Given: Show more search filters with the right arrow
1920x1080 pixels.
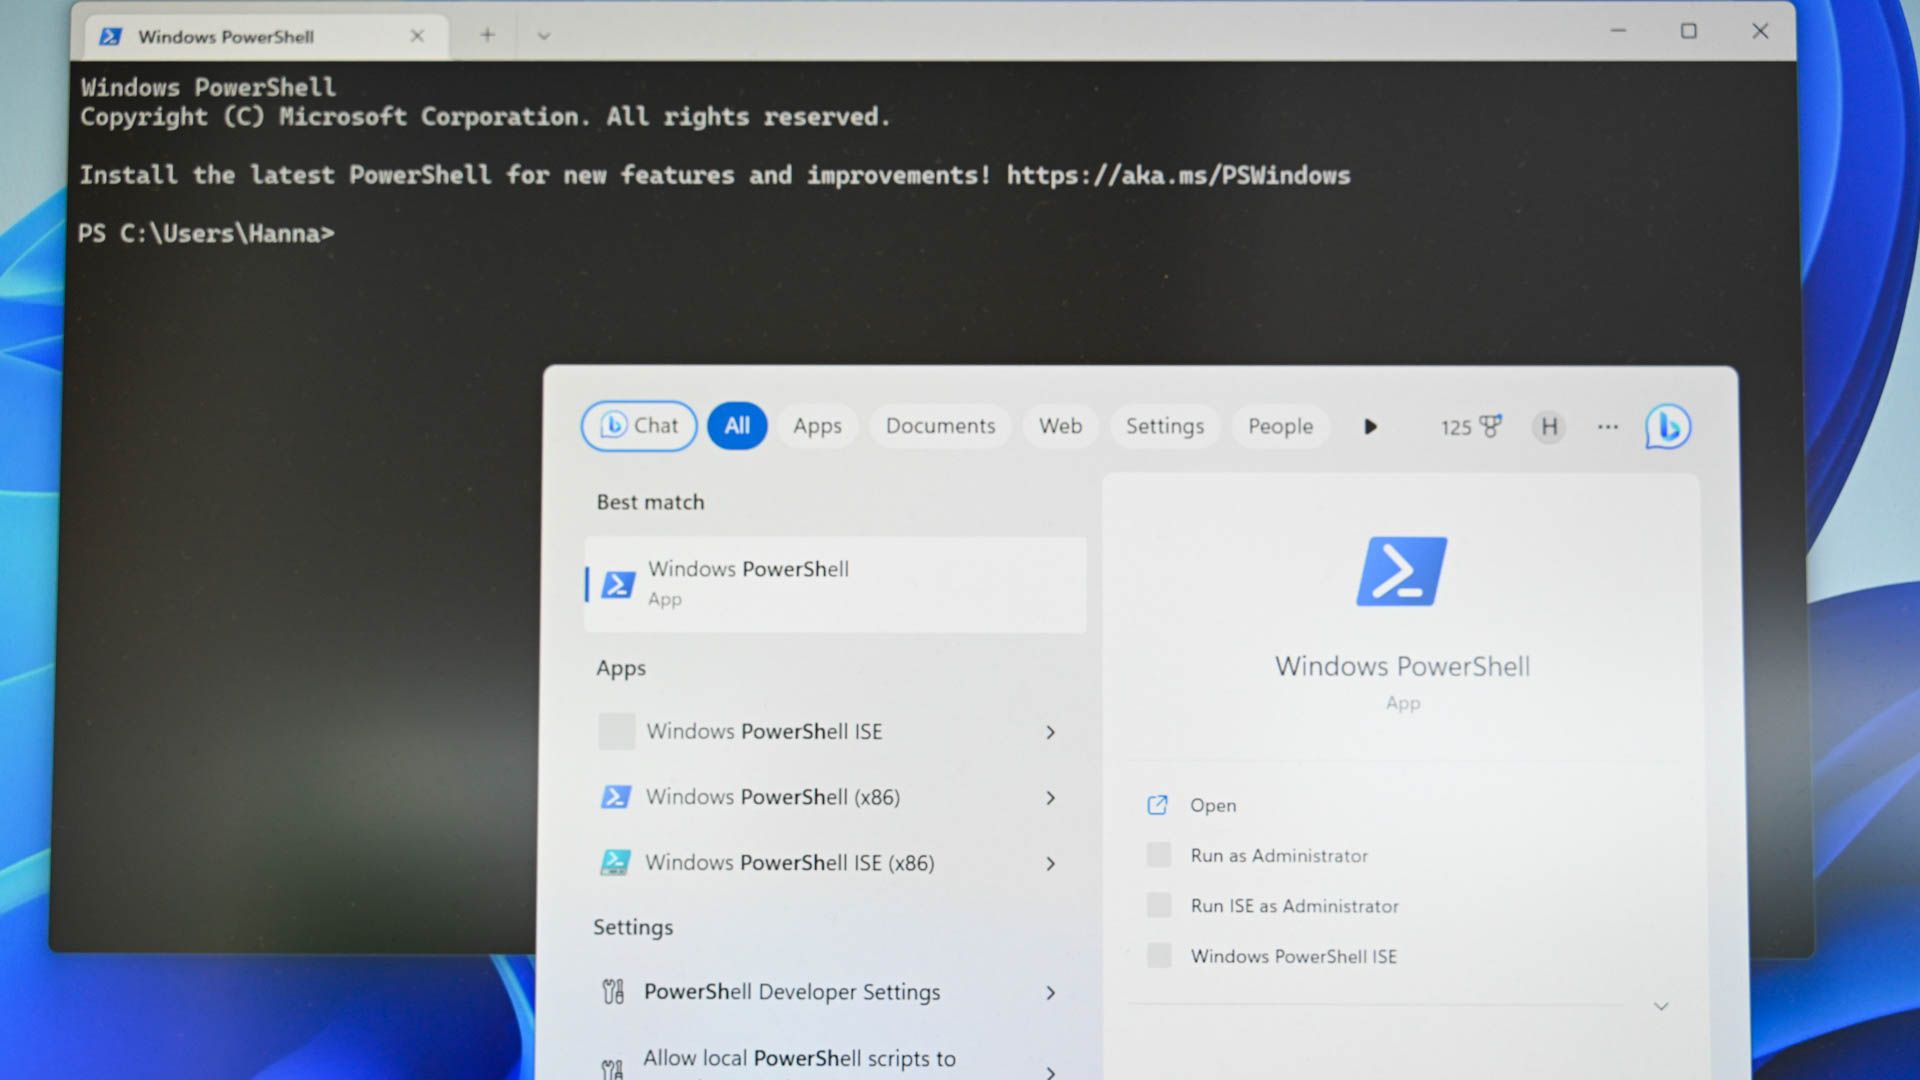Looking at the screenshot, I should 1370,426.
